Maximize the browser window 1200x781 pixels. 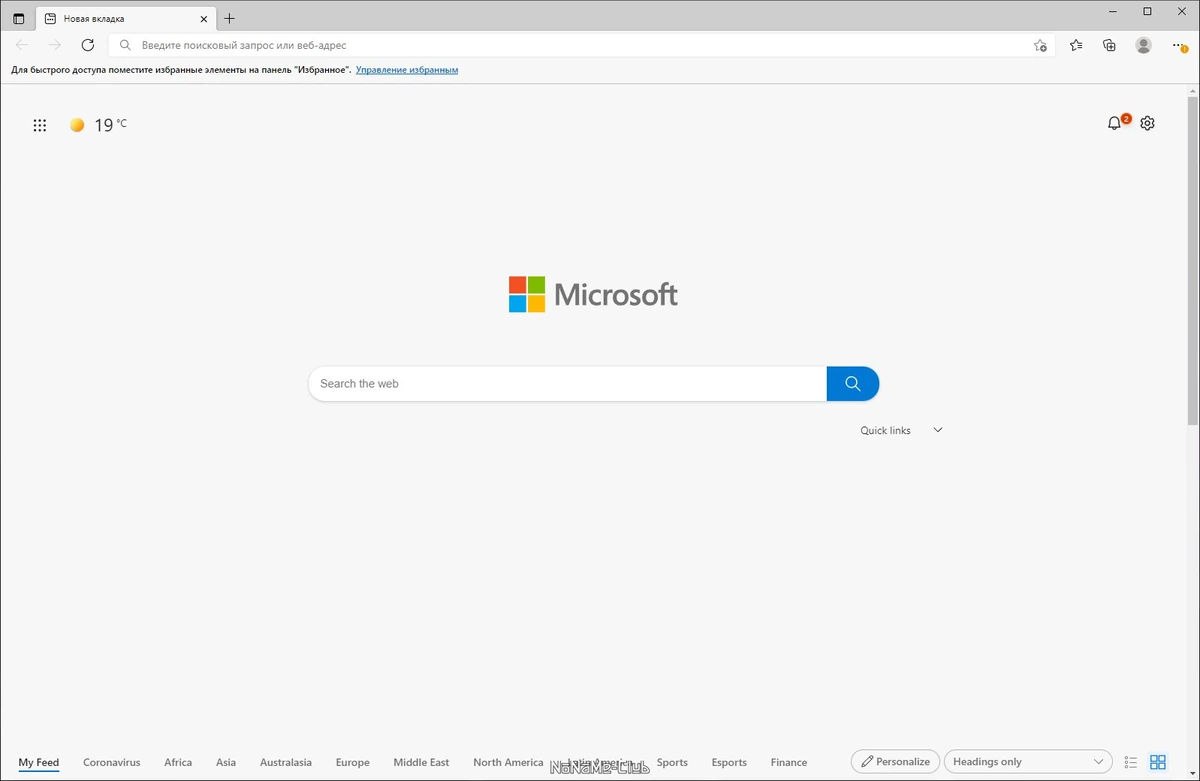tap(1147, 11)
